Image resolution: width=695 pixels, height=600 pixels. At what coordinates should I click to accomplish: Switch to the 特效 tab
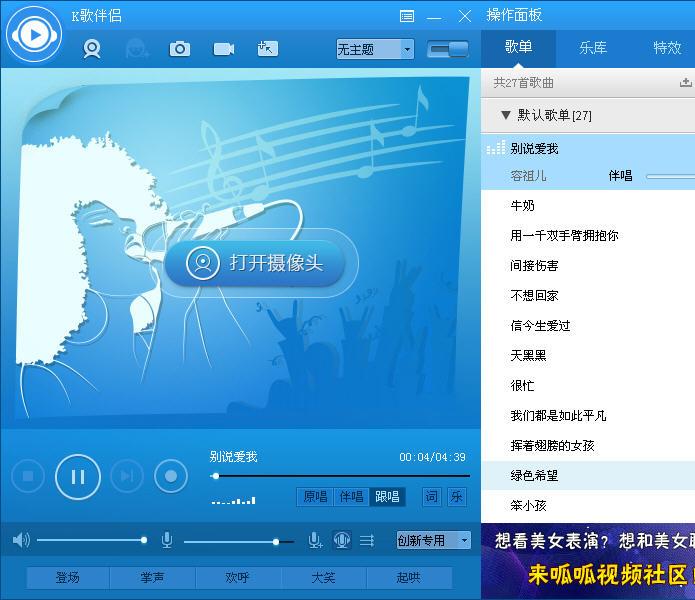[667, 47]
